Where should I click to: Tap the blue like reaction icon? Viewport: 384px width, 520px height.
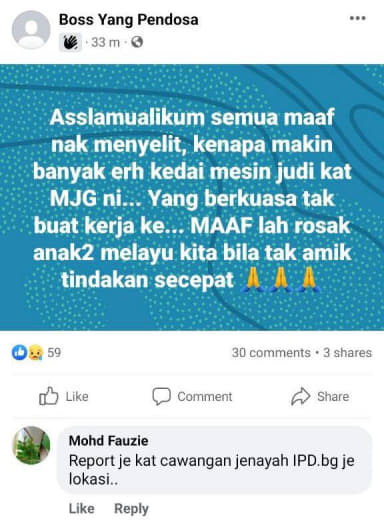coord(19,353)
